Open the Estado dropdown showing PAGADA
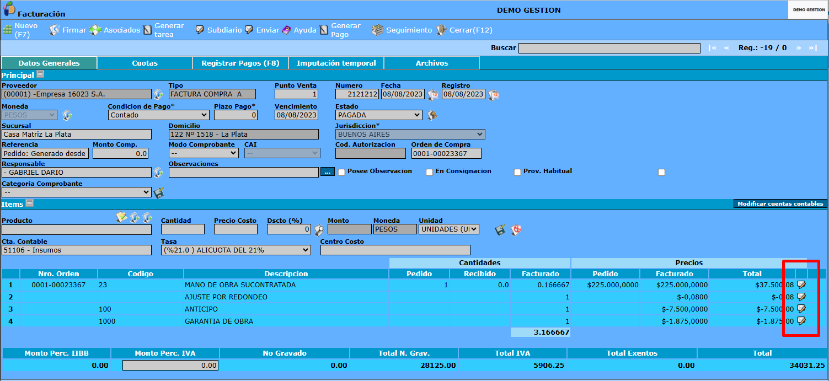Viewport: 829px width, 381px height. [x=379, y=115]
